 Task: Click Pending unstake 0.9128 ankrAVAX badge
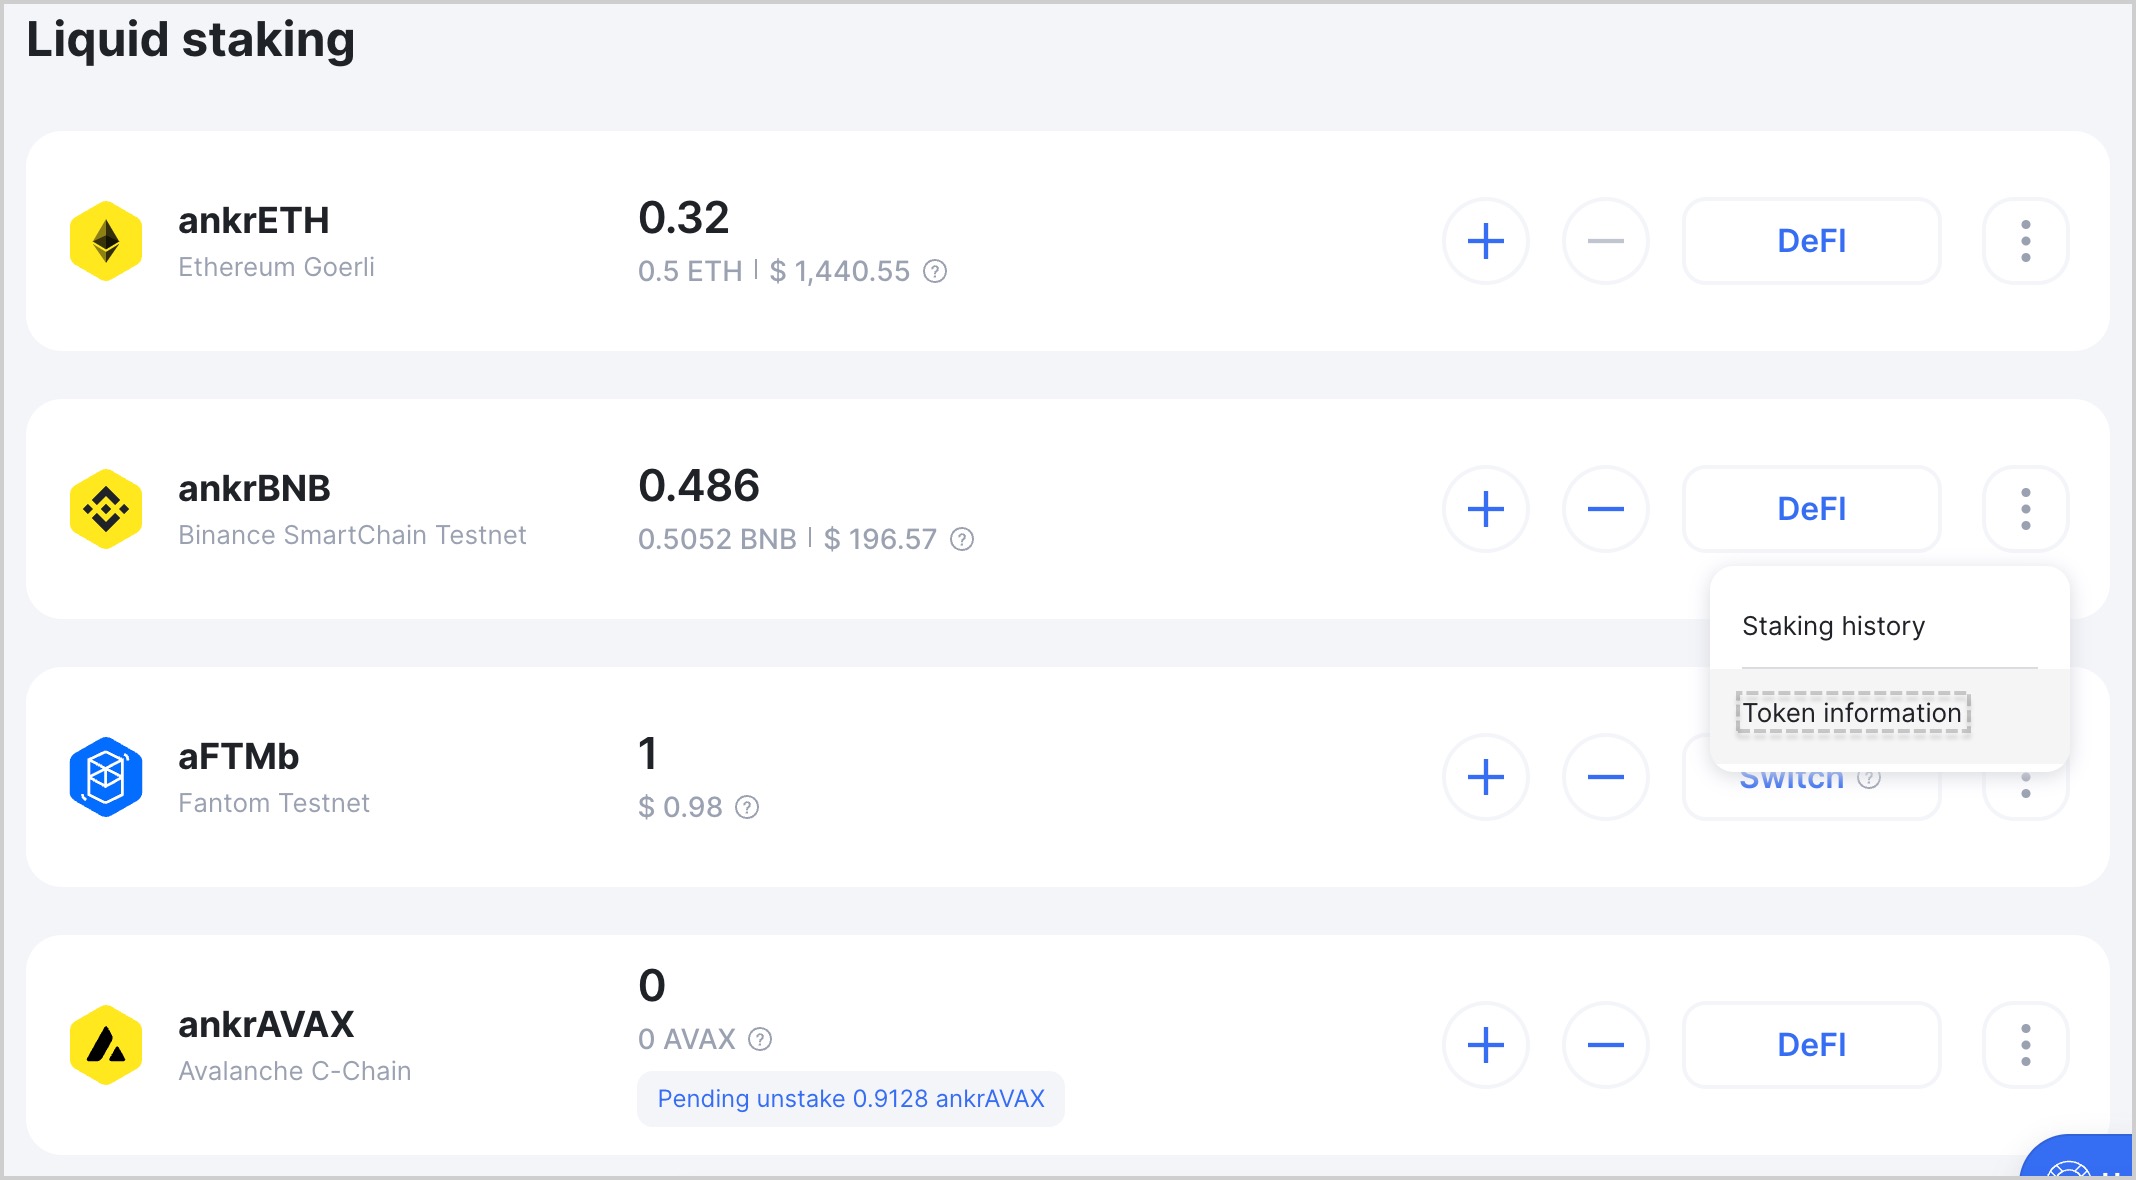(x=851, y=1099)
